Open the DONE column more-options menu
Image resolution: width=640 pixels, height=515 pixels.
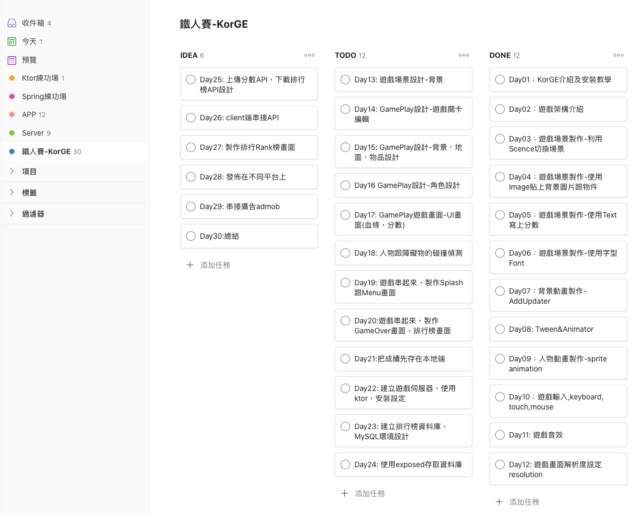[619, 55]
